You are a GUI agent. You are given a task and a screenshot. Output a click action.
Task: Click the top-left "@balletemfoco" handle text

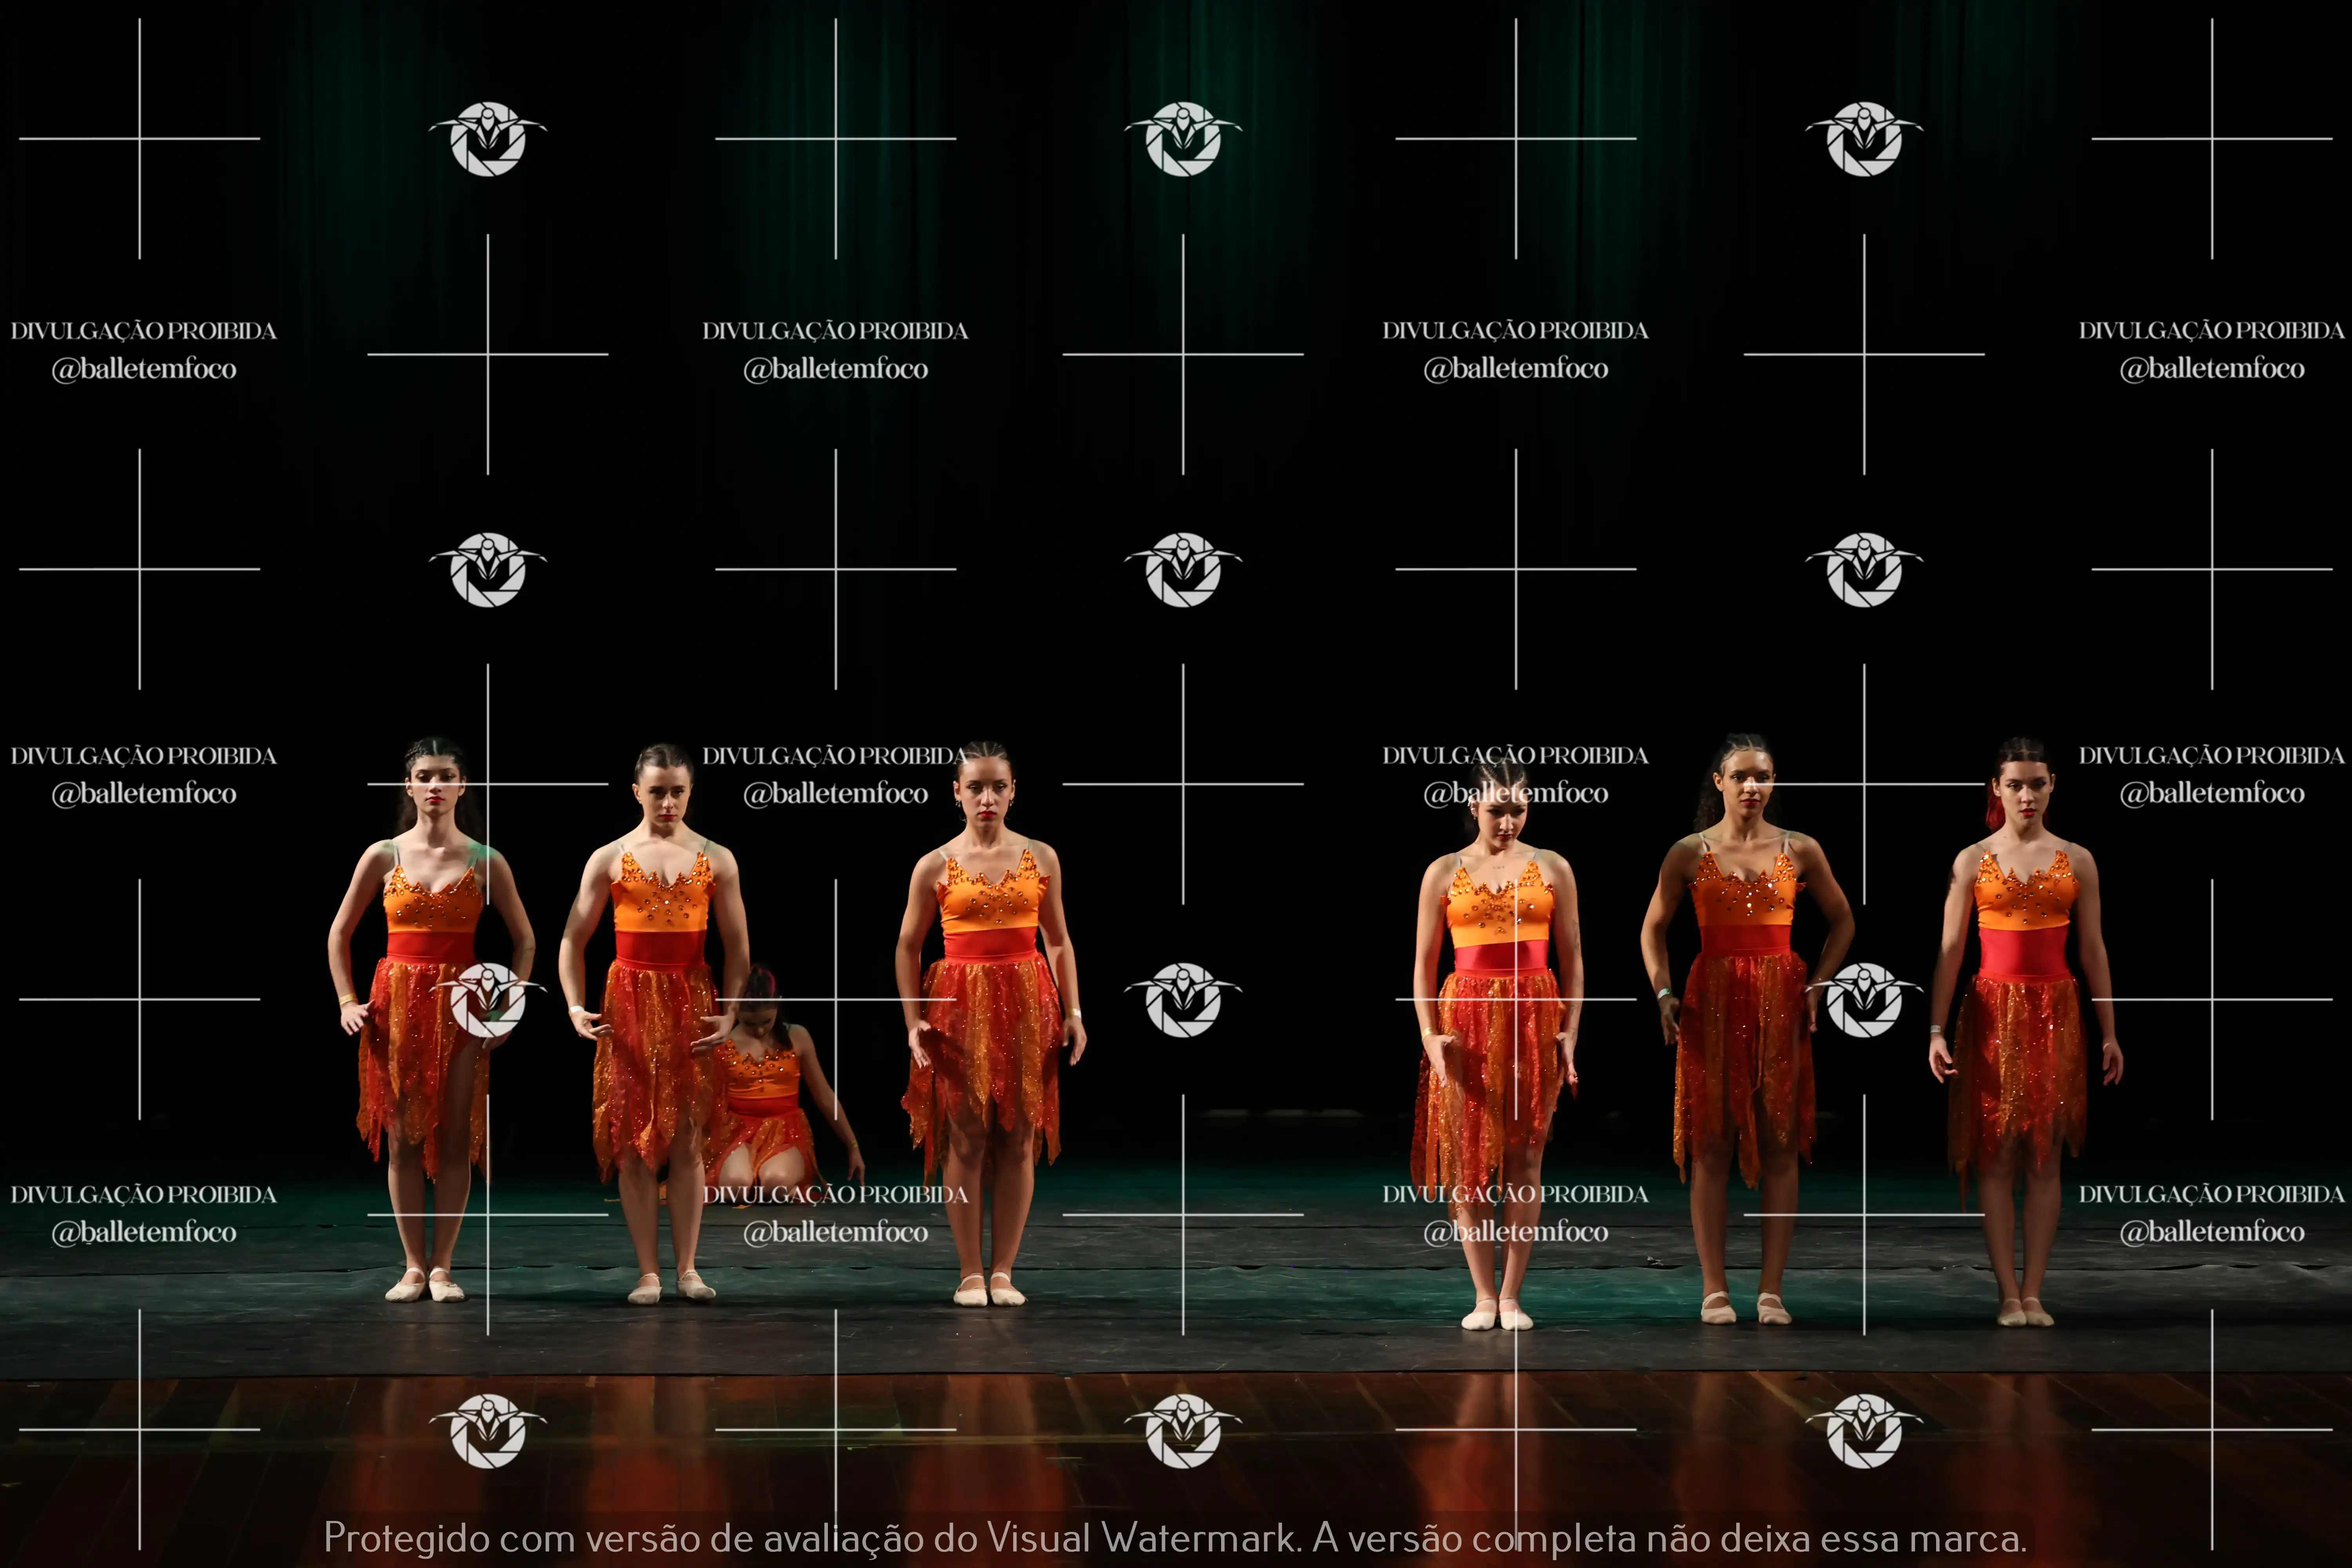[144, 369]
